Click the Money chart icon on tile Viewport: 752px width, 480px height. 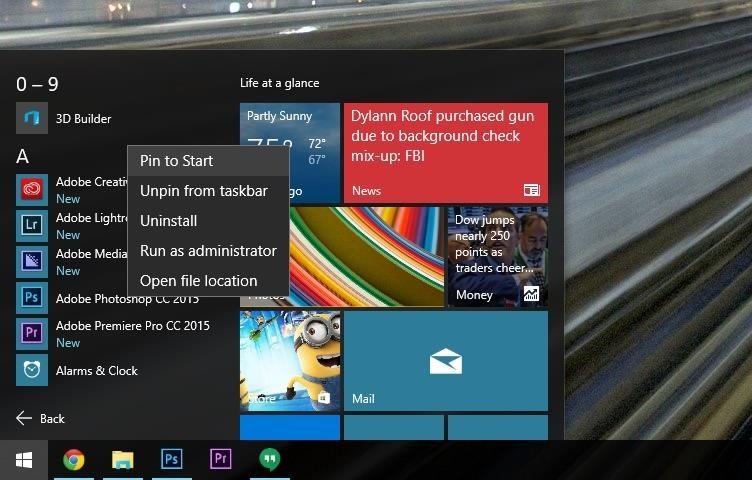tap(531, 293)
